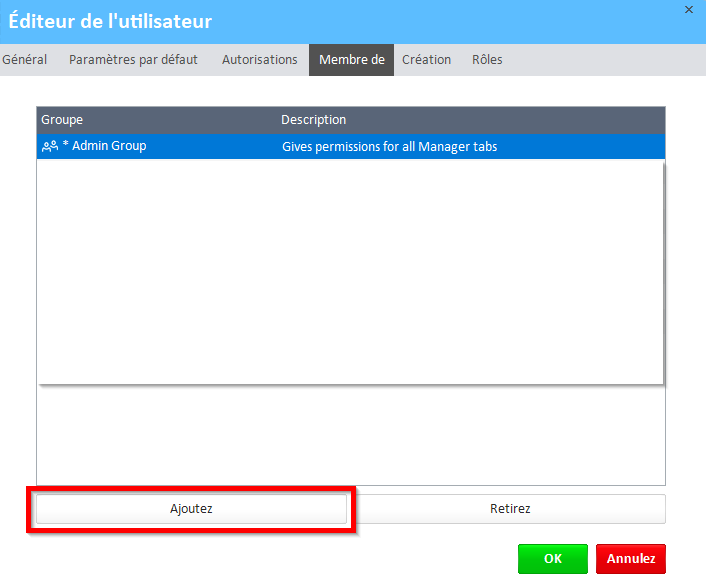Viewport: 706px width, 587px height.
Task: Confirm with the green OK button
Action: click(x=552, y=559)
